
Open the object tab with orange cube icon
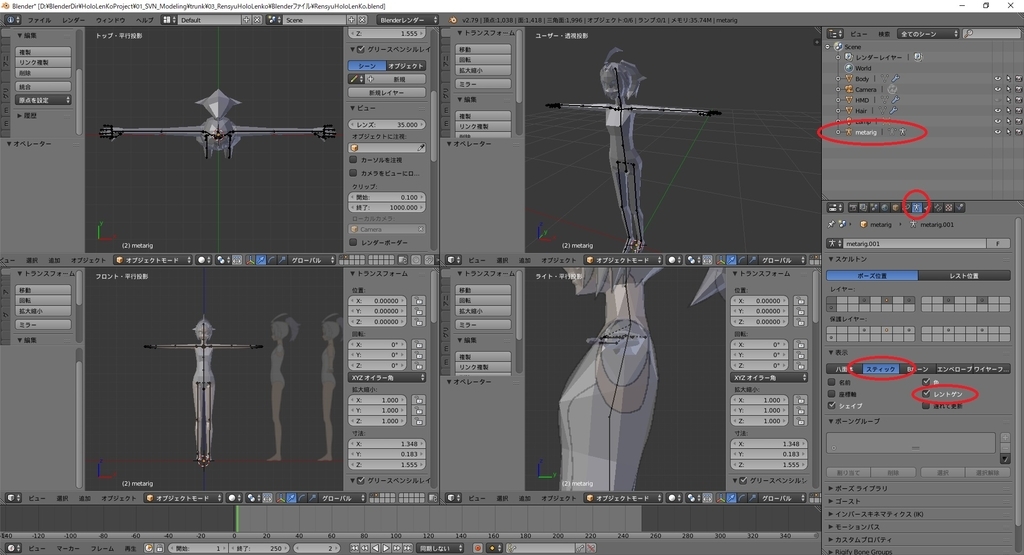pyautogui.click(x=895, y=208)
